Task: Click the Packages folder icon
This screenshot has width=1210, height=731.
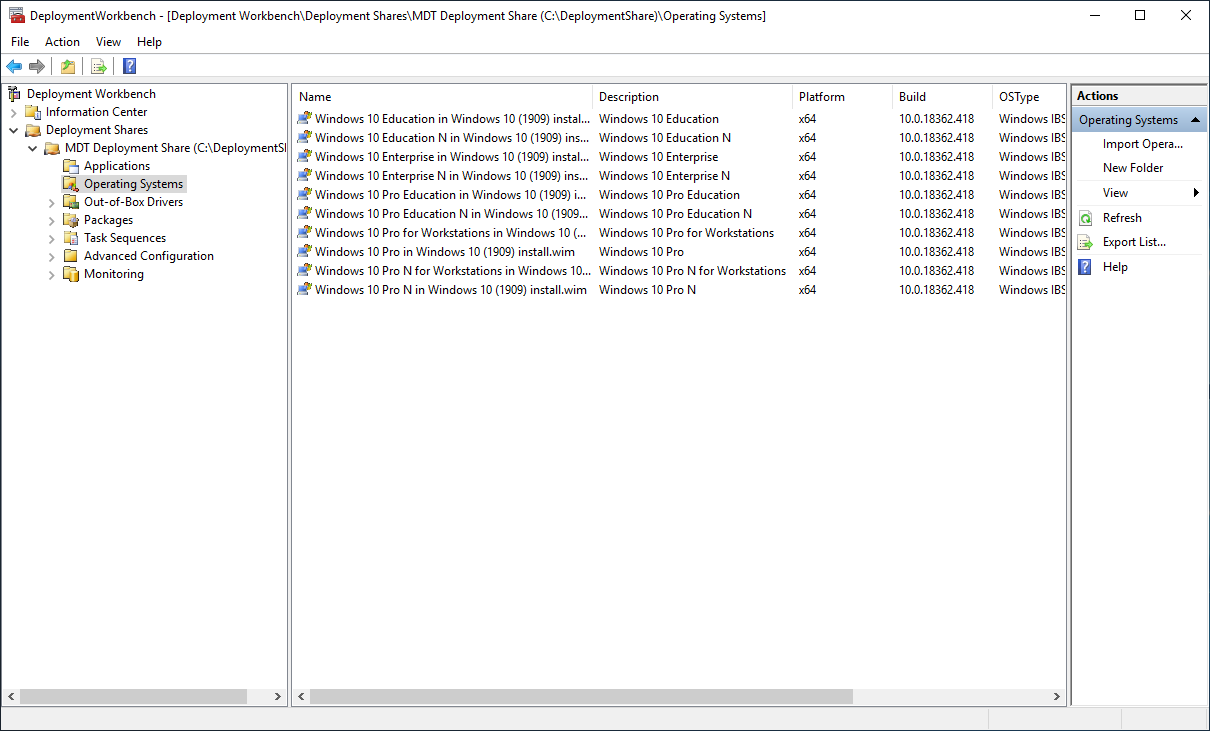Action: click(70, 220)
